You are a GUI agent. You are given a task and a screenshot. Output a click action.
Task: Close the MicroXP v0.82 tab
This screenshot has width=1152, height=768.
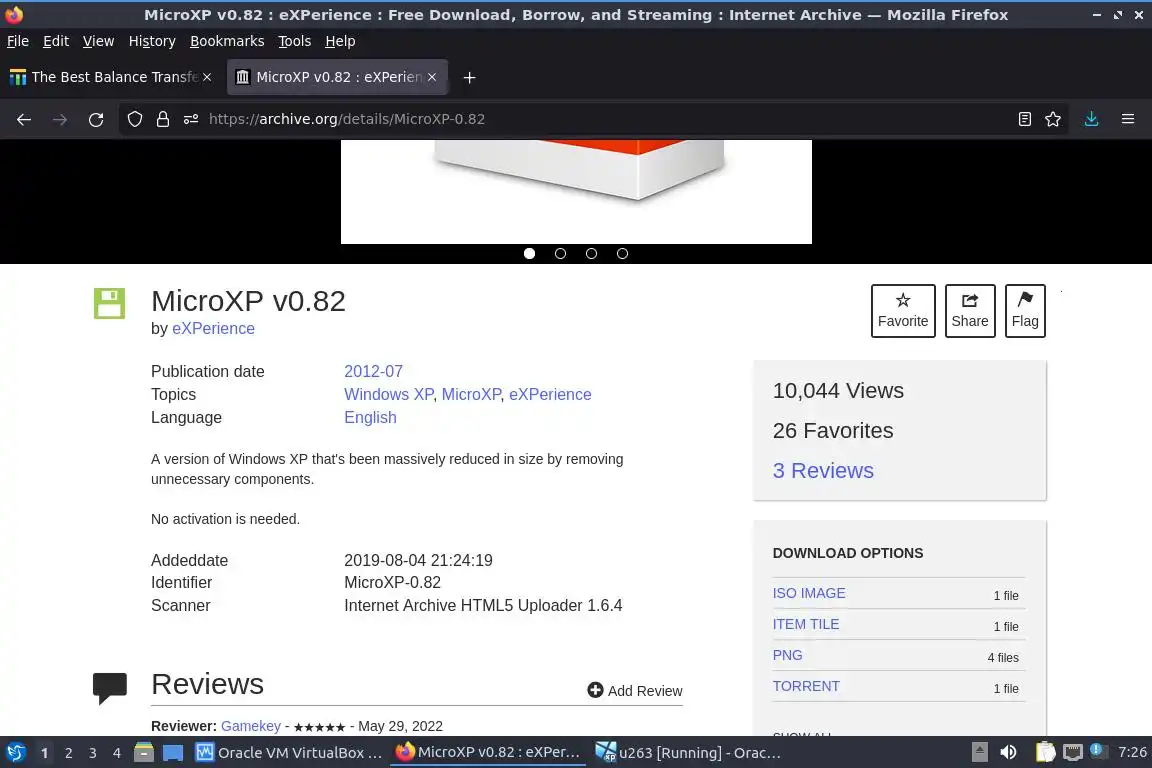432,77
